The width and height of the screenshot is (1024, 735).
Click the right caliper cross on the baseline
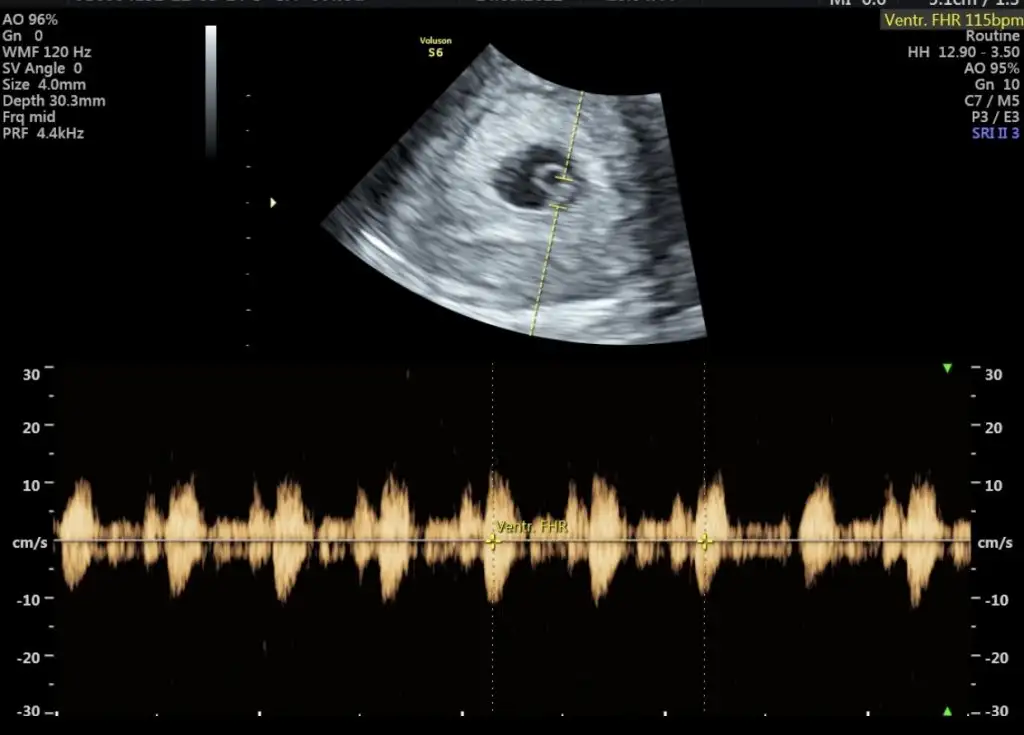tap(705, 541)
